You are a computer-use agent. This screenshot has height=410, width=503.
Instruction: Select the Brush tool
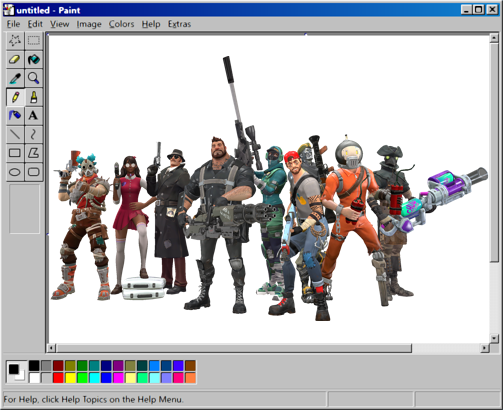pyautogui.click(x=34, y=97)
